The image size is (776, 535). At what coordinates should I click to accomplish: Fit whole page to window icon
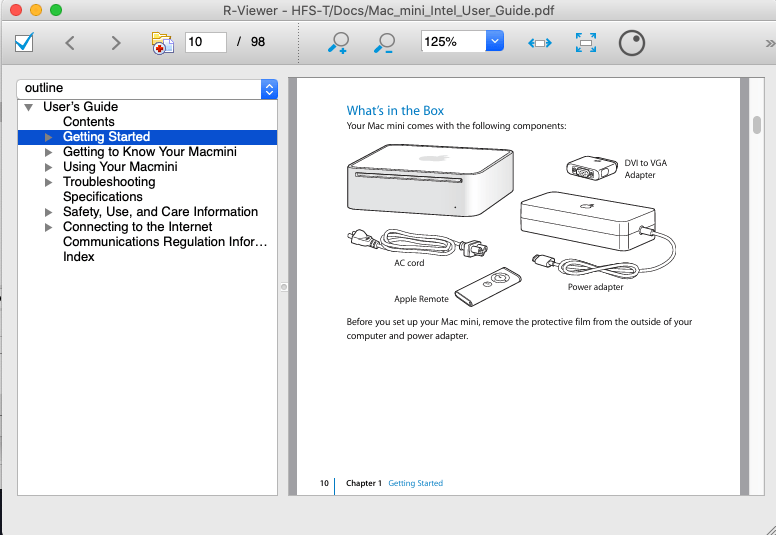585,43
